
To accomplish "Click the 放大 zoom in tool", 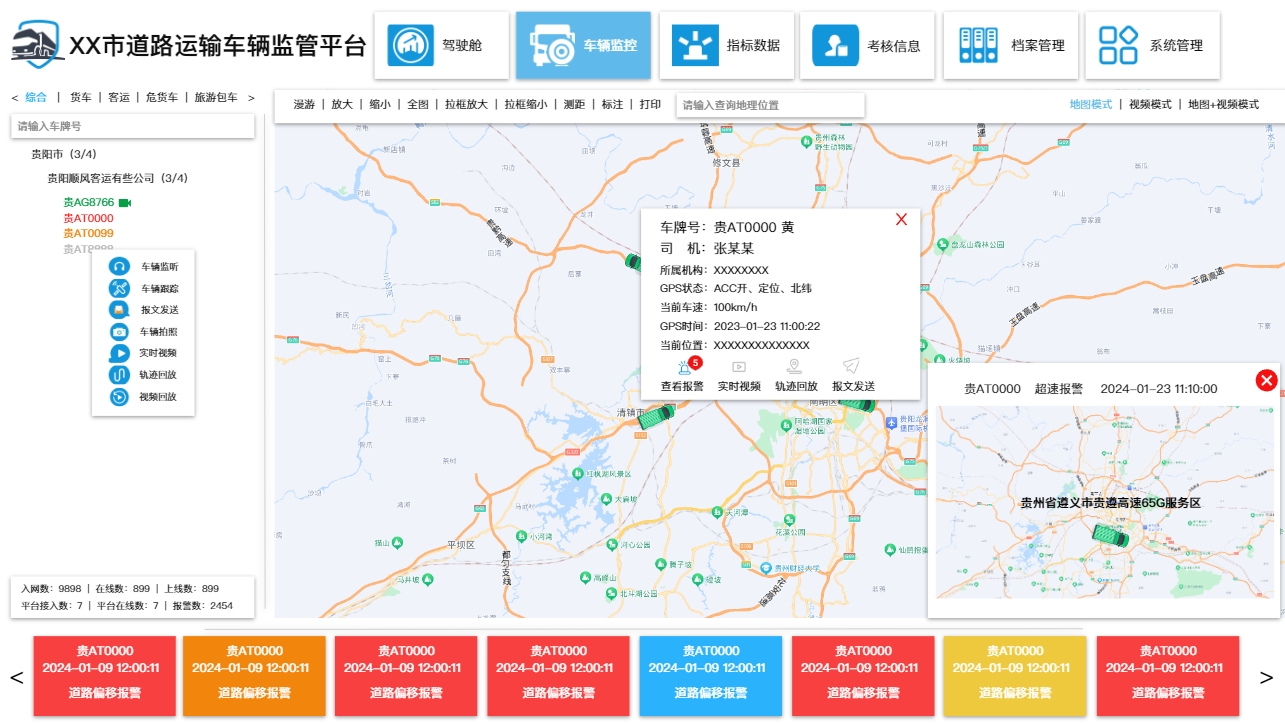I will pos(342,104).
